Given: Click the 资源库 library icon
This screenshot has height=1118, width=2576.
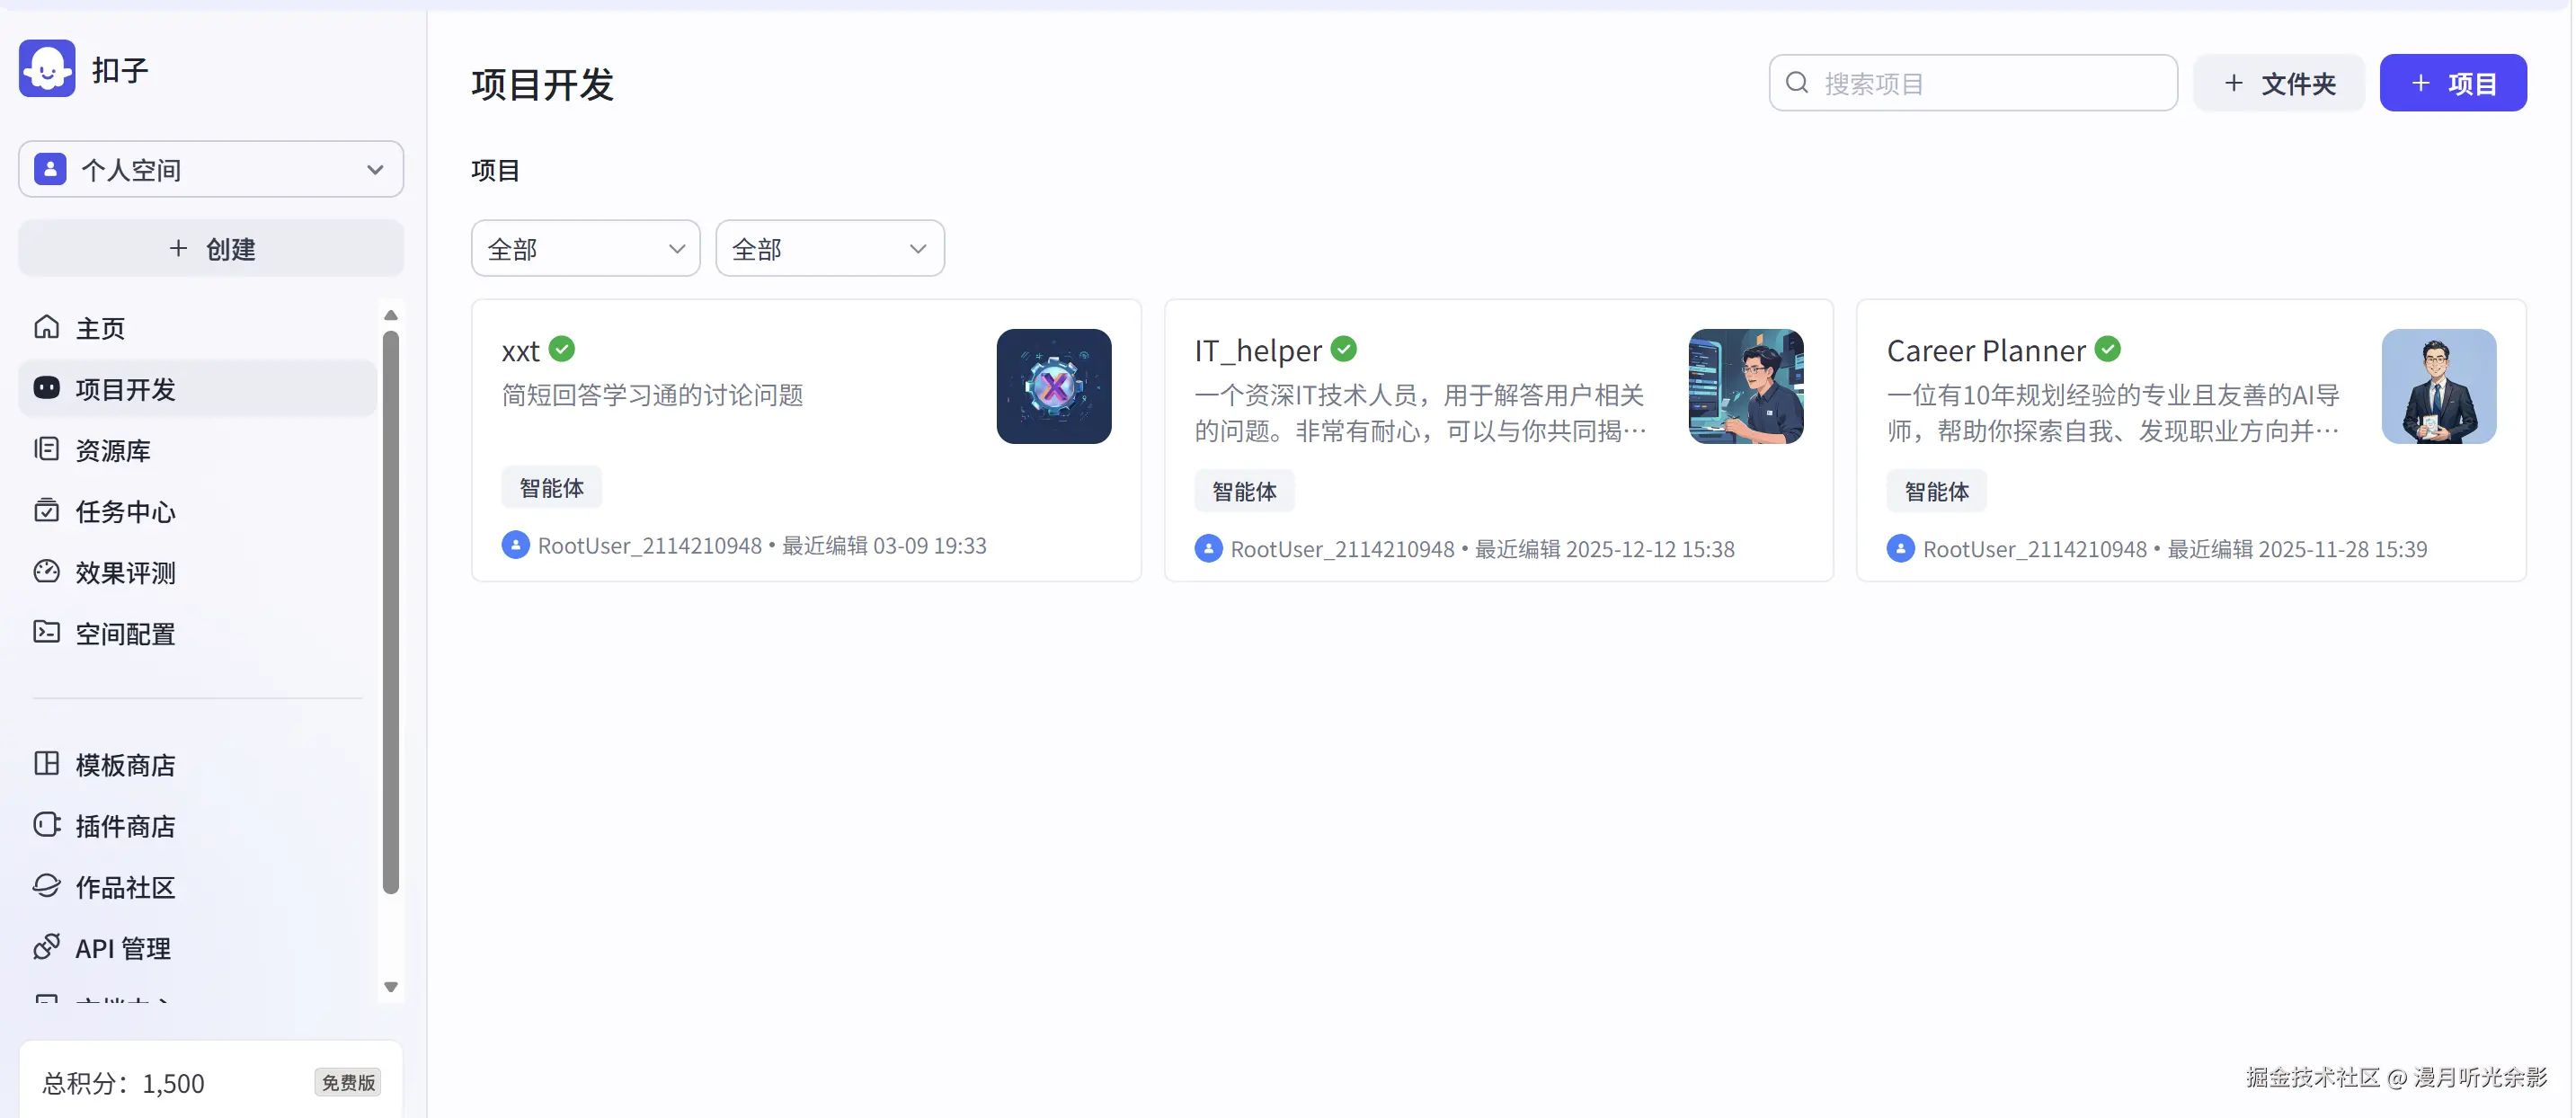Looking at the screenshot, I should point(47,449).
